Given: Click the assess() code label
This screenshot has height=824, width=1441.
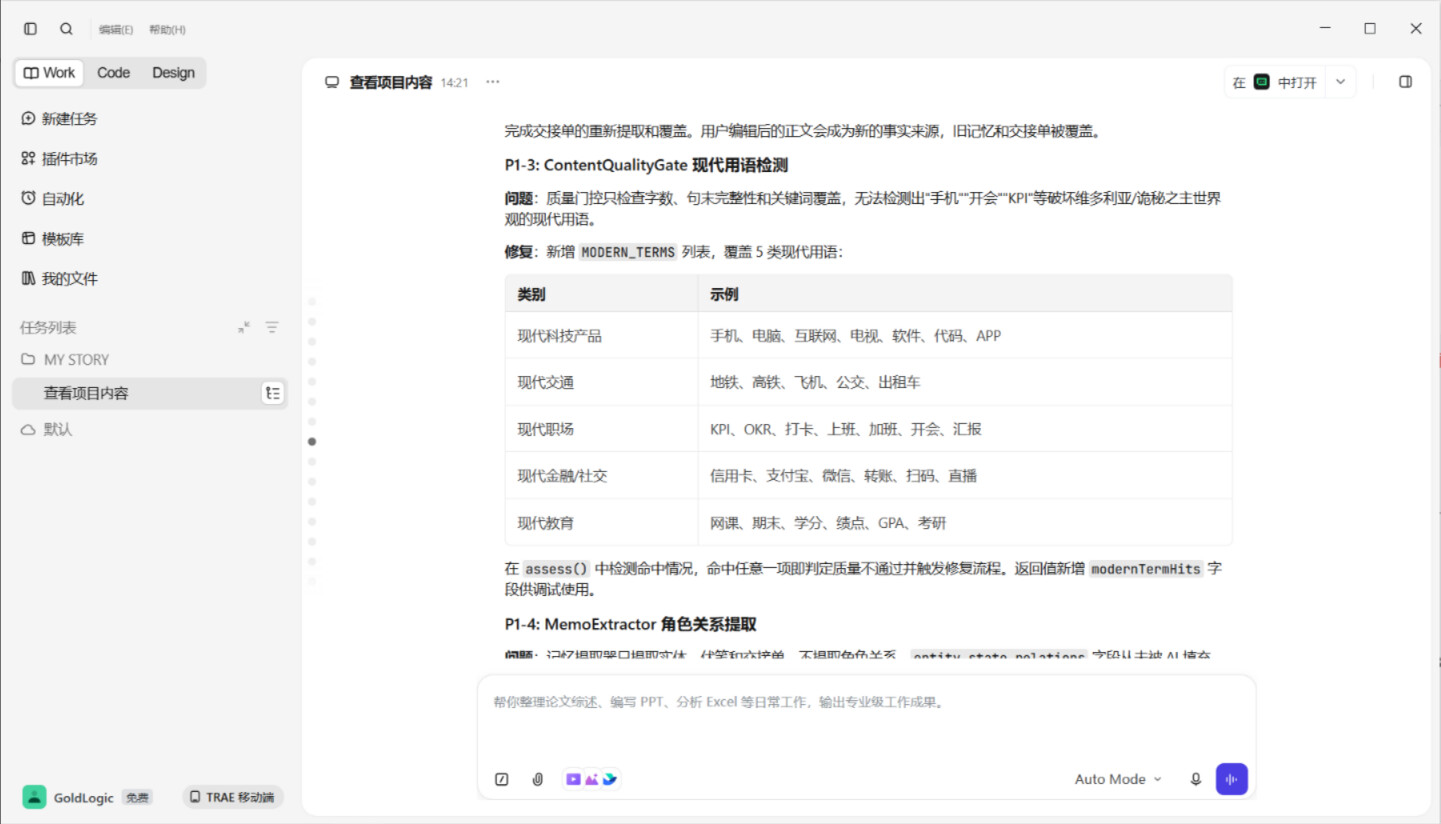Looking at the screenshot, I should 556,569.
